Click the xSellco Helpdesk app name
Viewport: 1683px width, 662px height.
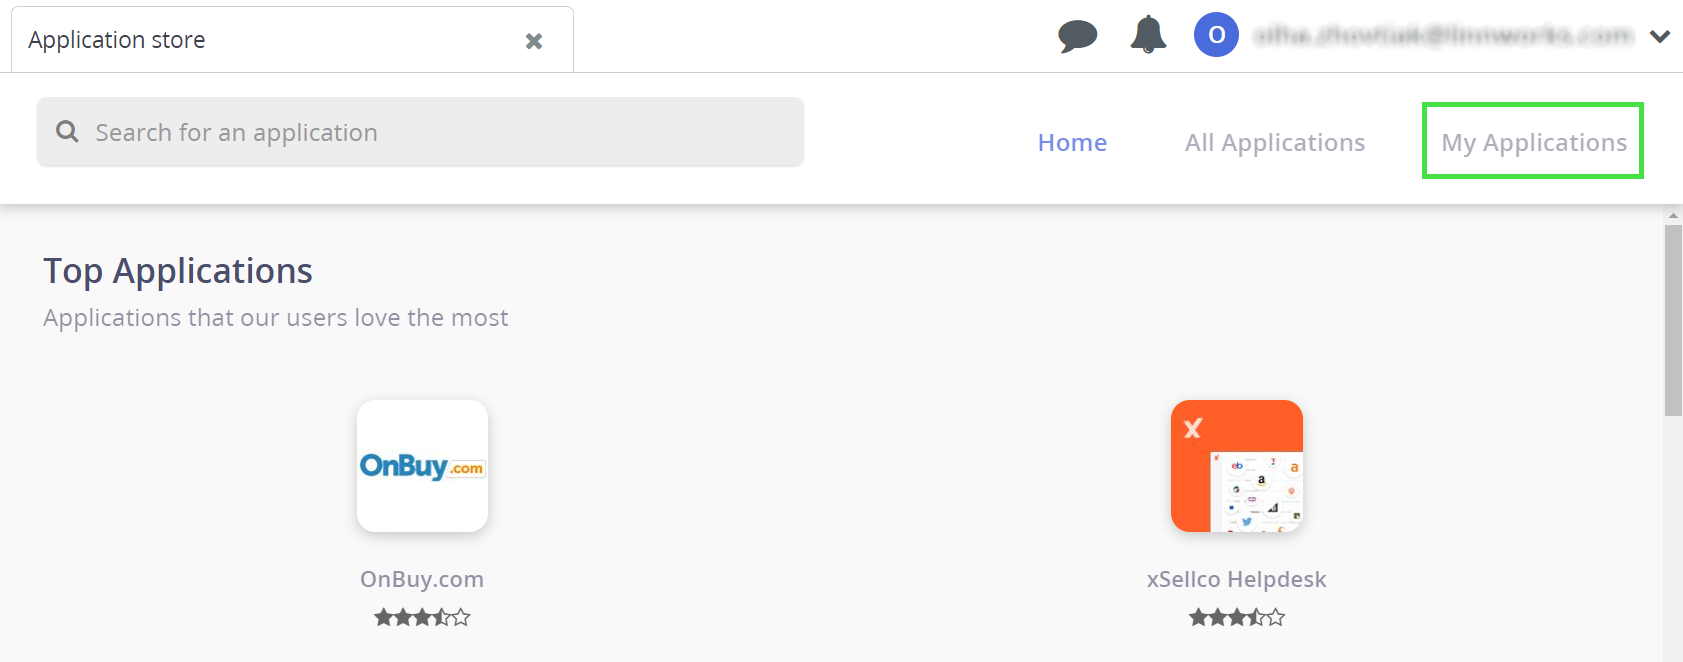pos(1237,579)
